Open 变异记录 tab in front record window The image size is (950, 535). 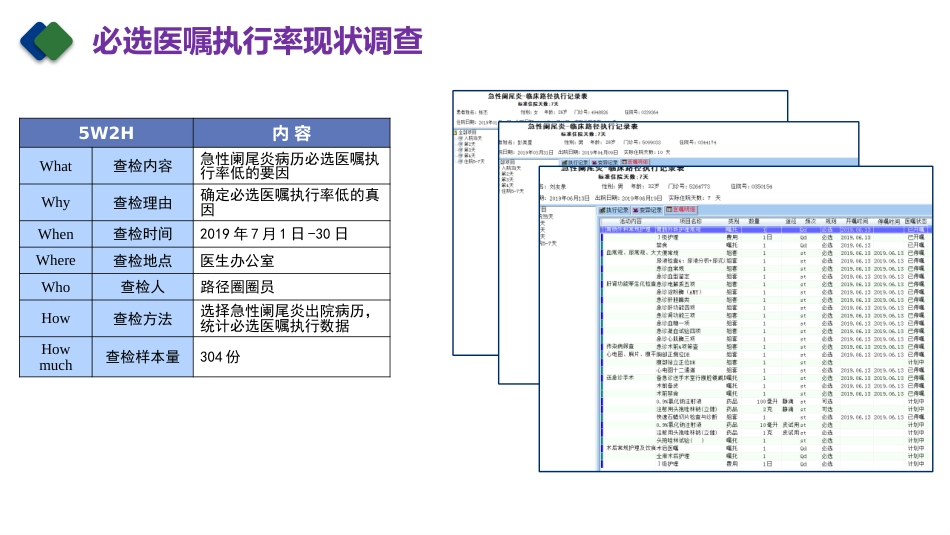click(647, 210)
